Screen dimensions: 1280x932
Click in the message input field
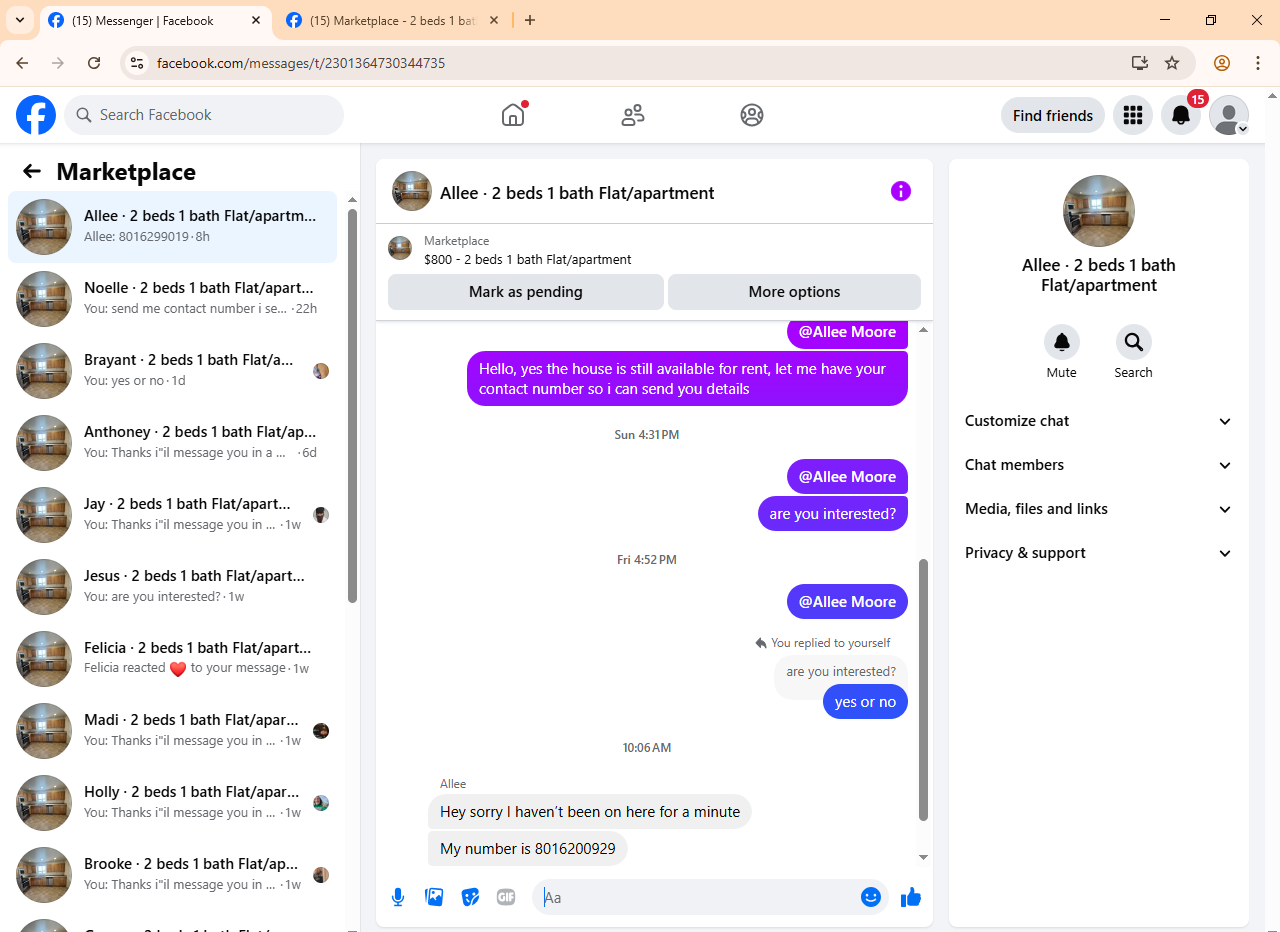point(700,897)
